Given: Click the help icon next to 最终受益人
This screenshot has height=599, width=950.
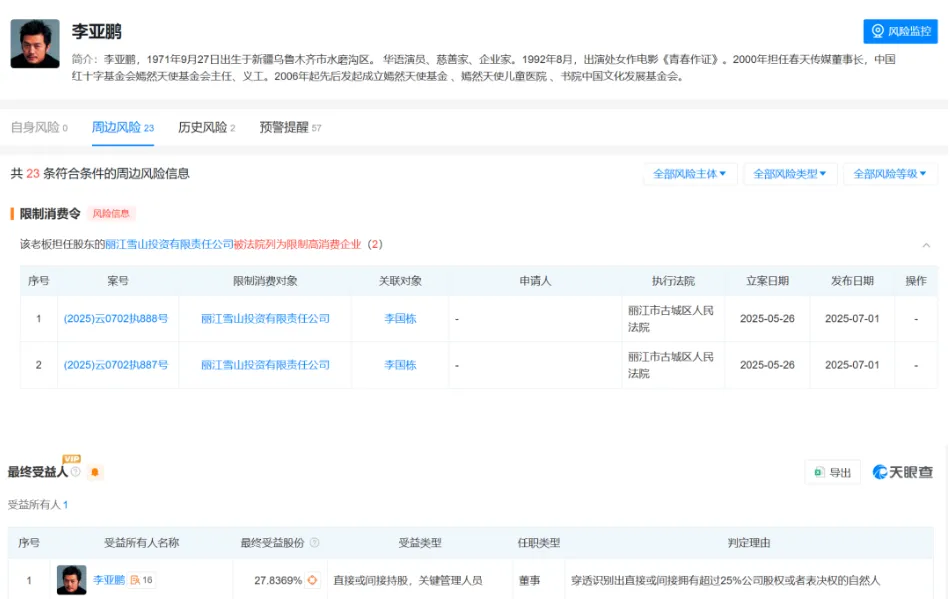Looking at the screenshot, I should (x=76, y=471).
